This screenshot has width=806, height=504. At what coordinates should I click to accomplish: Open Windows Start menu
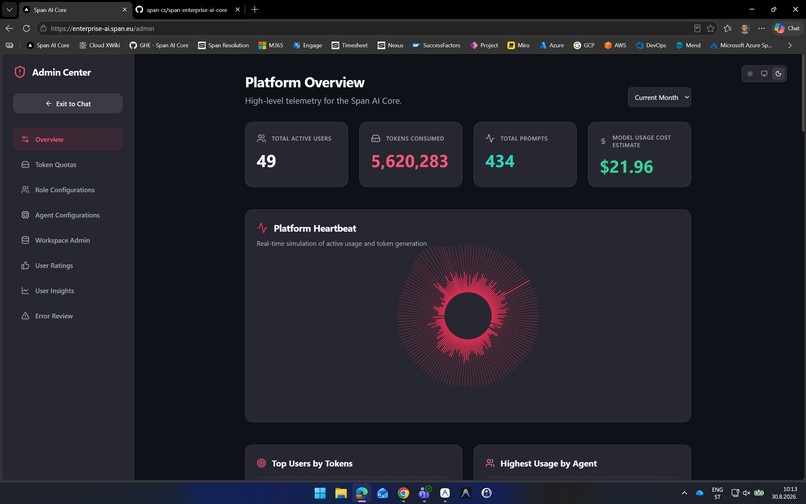pyautogui.click(x=320, y=493)
